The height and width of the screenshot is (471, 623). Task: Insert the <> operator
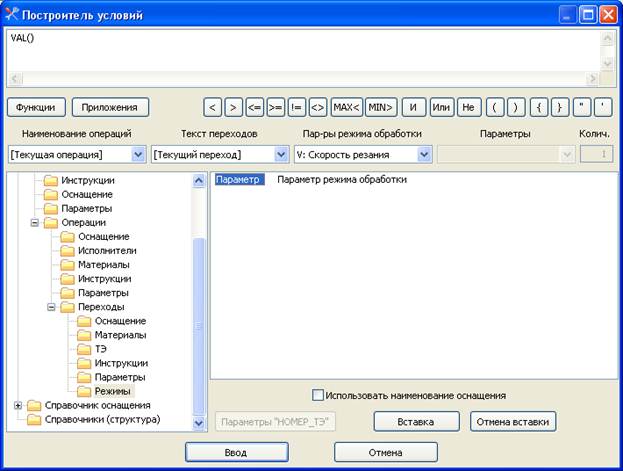coord(317,107)
